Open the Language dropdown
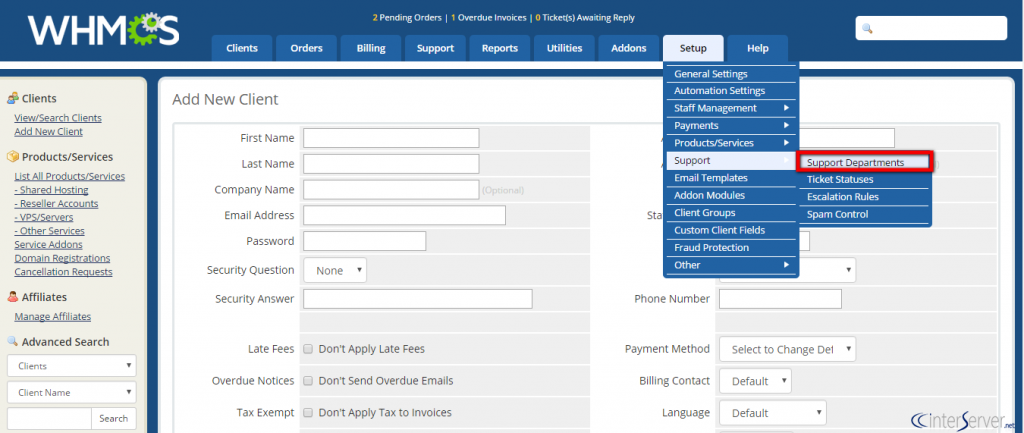1024x433 pixels. (773, 413)
